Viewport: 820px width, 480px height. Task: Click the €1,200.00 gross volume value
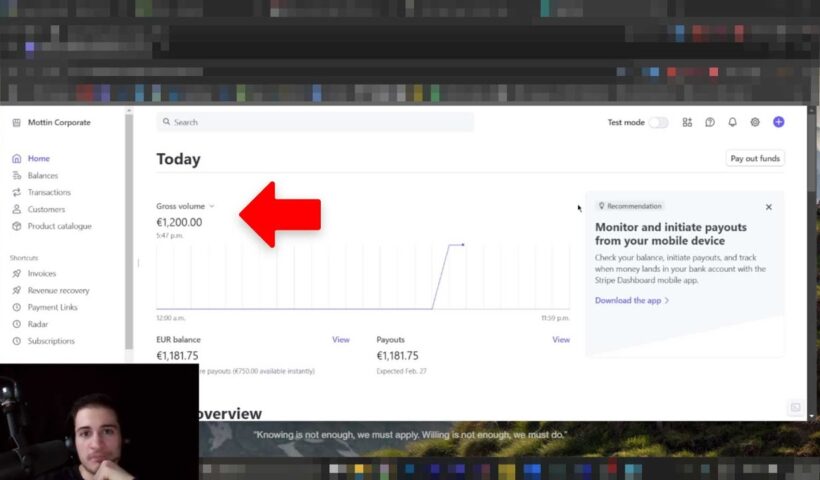point(179,222)
